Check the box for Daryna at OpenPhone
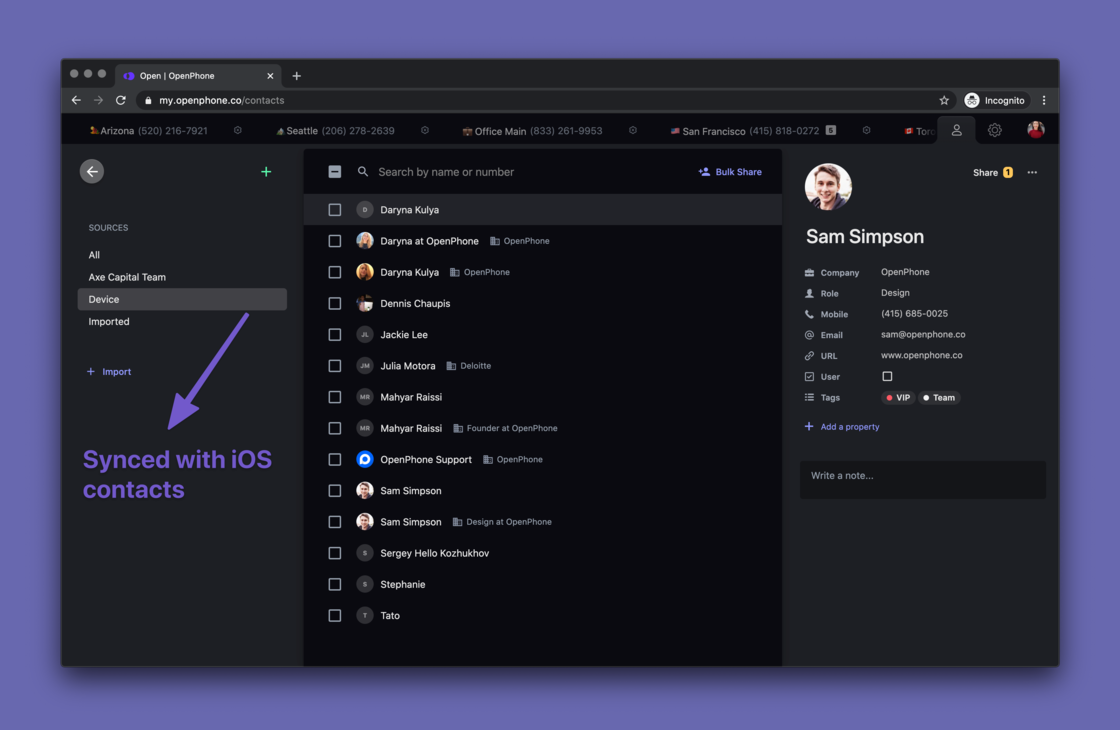The width and height of the screenshot is (1120, 730). (334, 241)
